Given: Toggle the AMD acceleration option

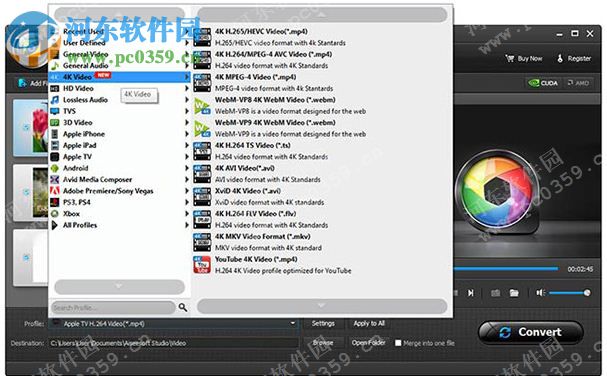Looking at the screenshot, I should [x=578, y=83].
